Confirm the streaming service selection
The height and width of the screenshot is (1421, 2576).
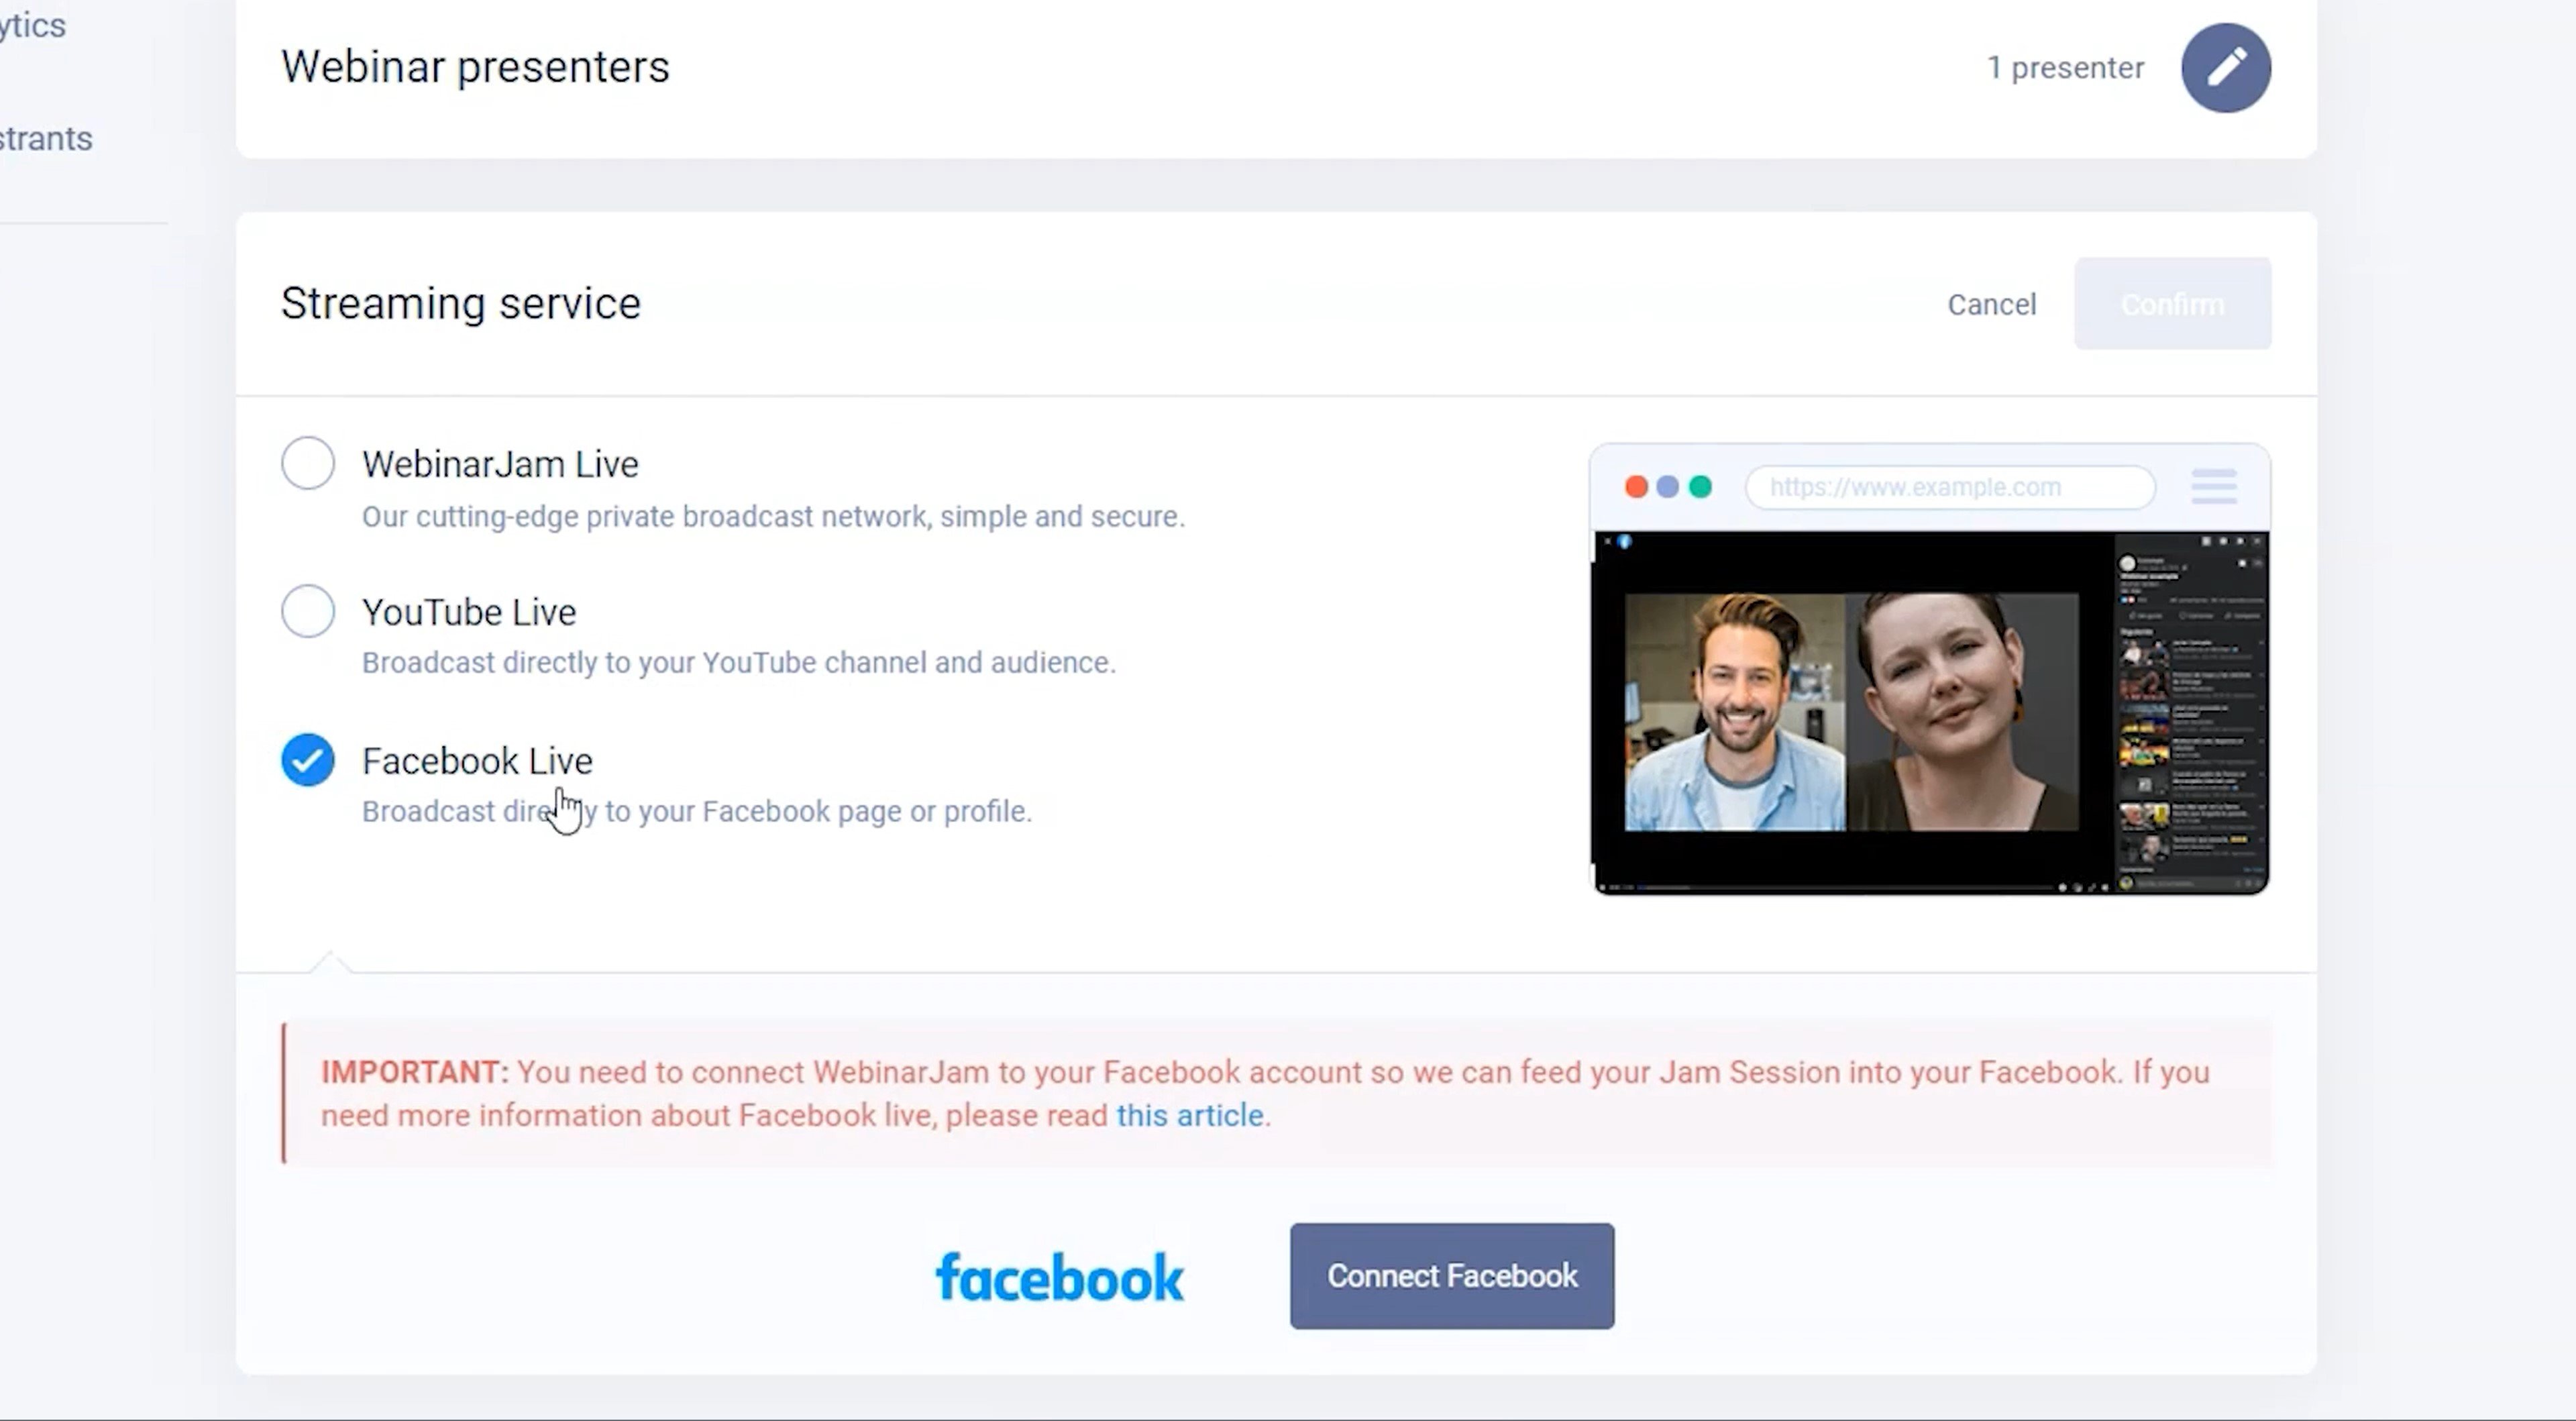click(x=2173, y=304)
